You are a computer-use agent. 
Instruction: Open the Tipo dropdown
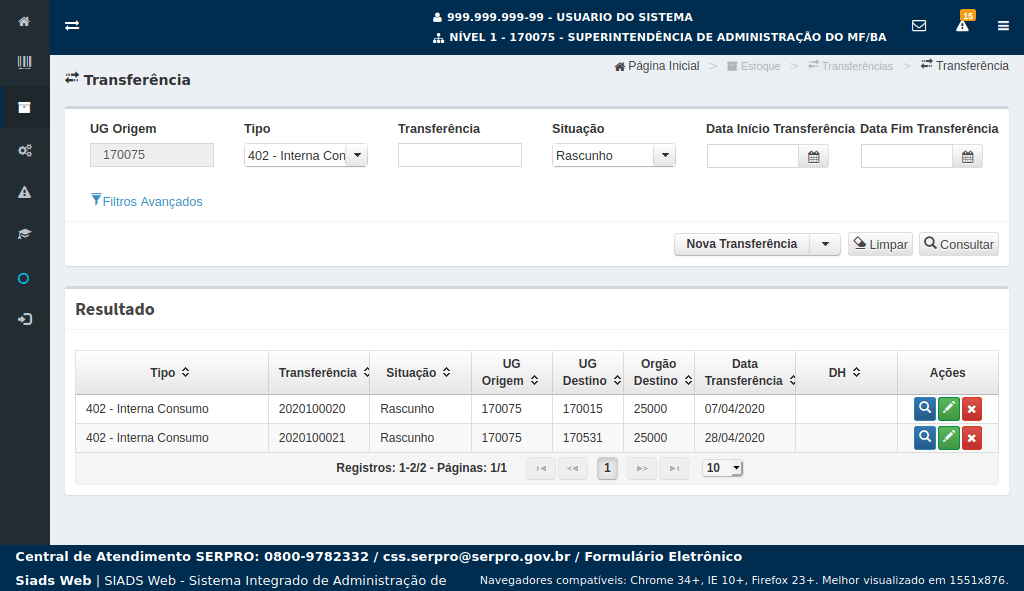point(306,155)
